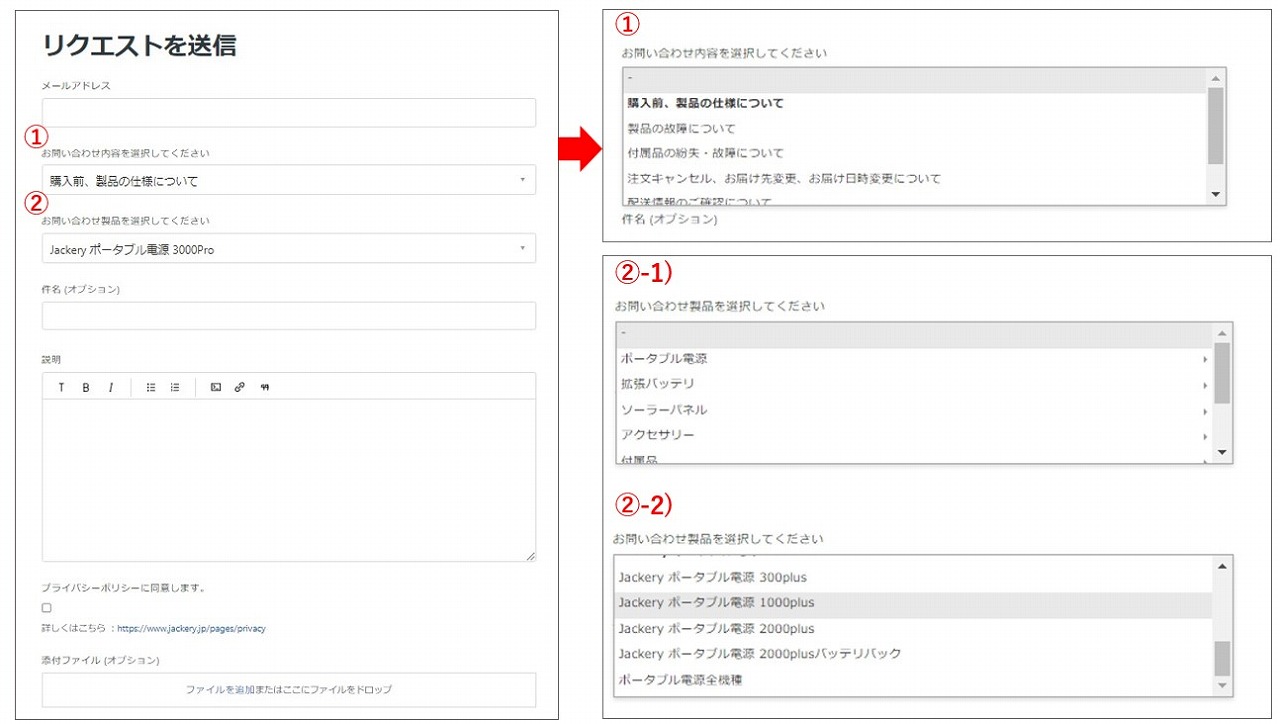Open the jackery.jp privacy policy link
This screenshot has width=1280, height=724.
[x=191, y=629]
